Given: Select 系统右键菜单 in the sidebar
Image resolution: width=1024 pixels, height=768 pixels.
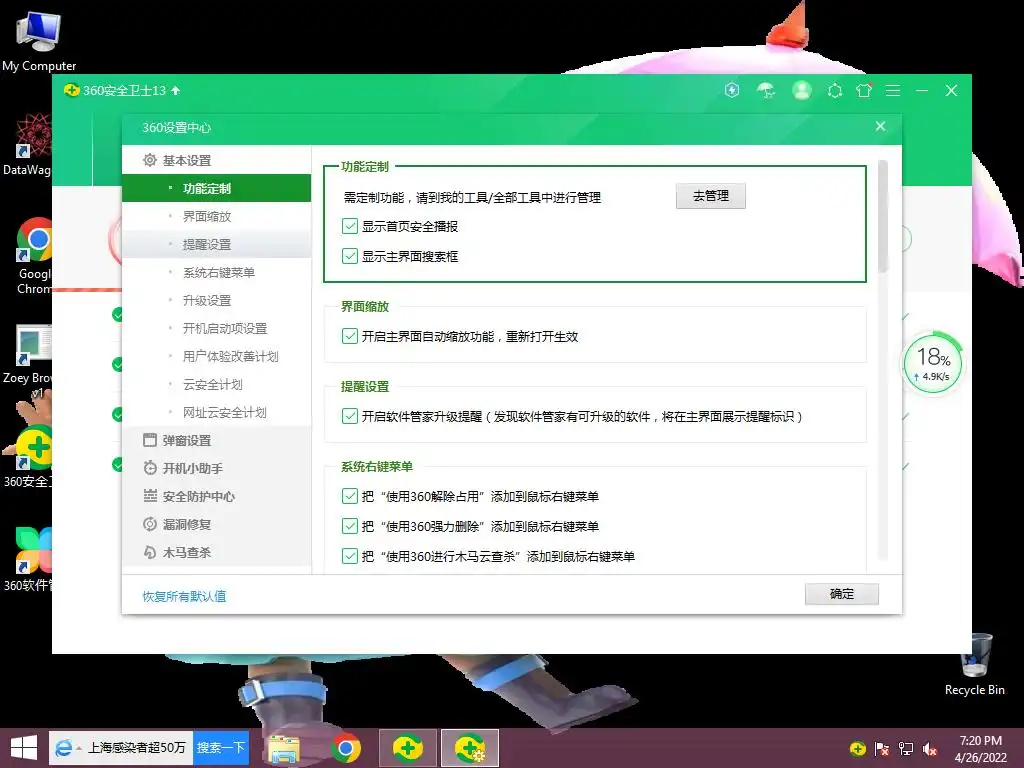Looking at the screenshot, I should click(216, 272).
